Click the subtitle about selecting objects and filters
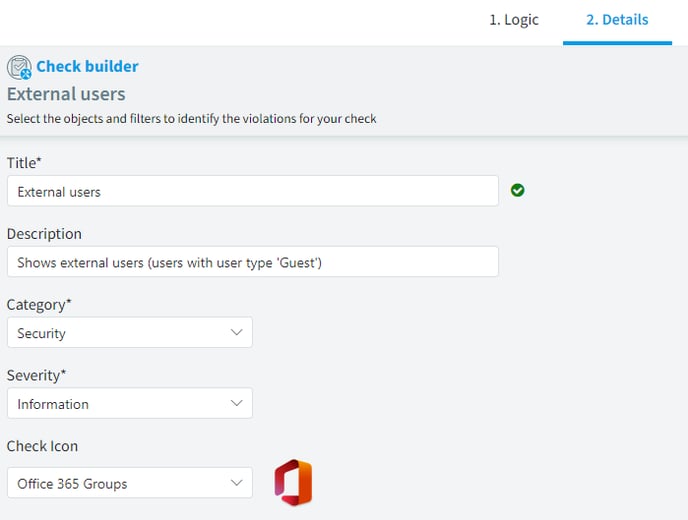 click(x=191, y=119)
